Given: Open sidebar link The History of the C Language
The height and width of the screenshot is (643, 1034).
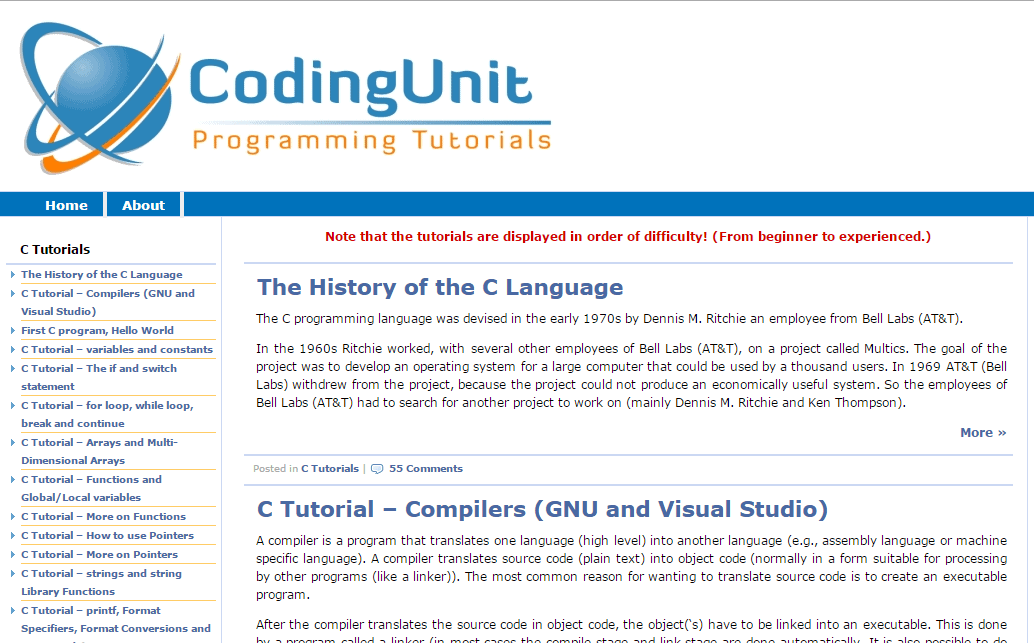Looking at the screenshot, I should (102, 274).
